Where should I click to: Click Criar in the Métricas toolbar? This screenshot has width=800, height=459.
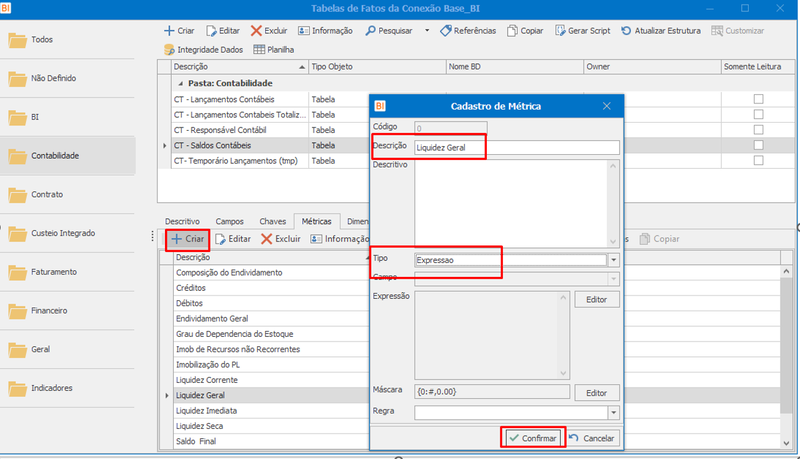pyautogui.click(x=187, y=239)
